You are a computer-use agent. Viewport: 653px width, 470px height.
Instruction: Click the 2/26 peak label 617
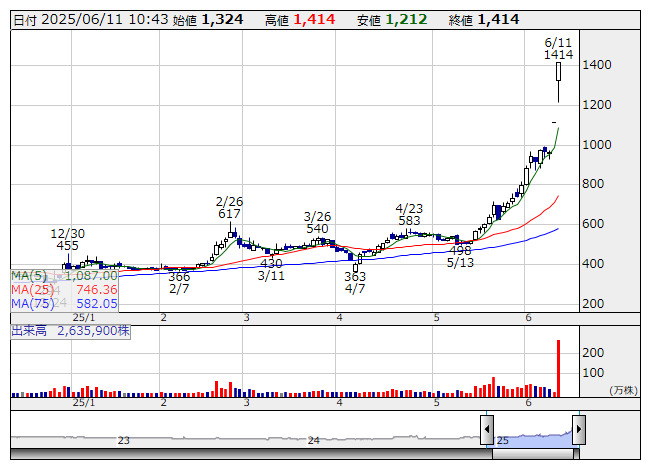point(229,214)
